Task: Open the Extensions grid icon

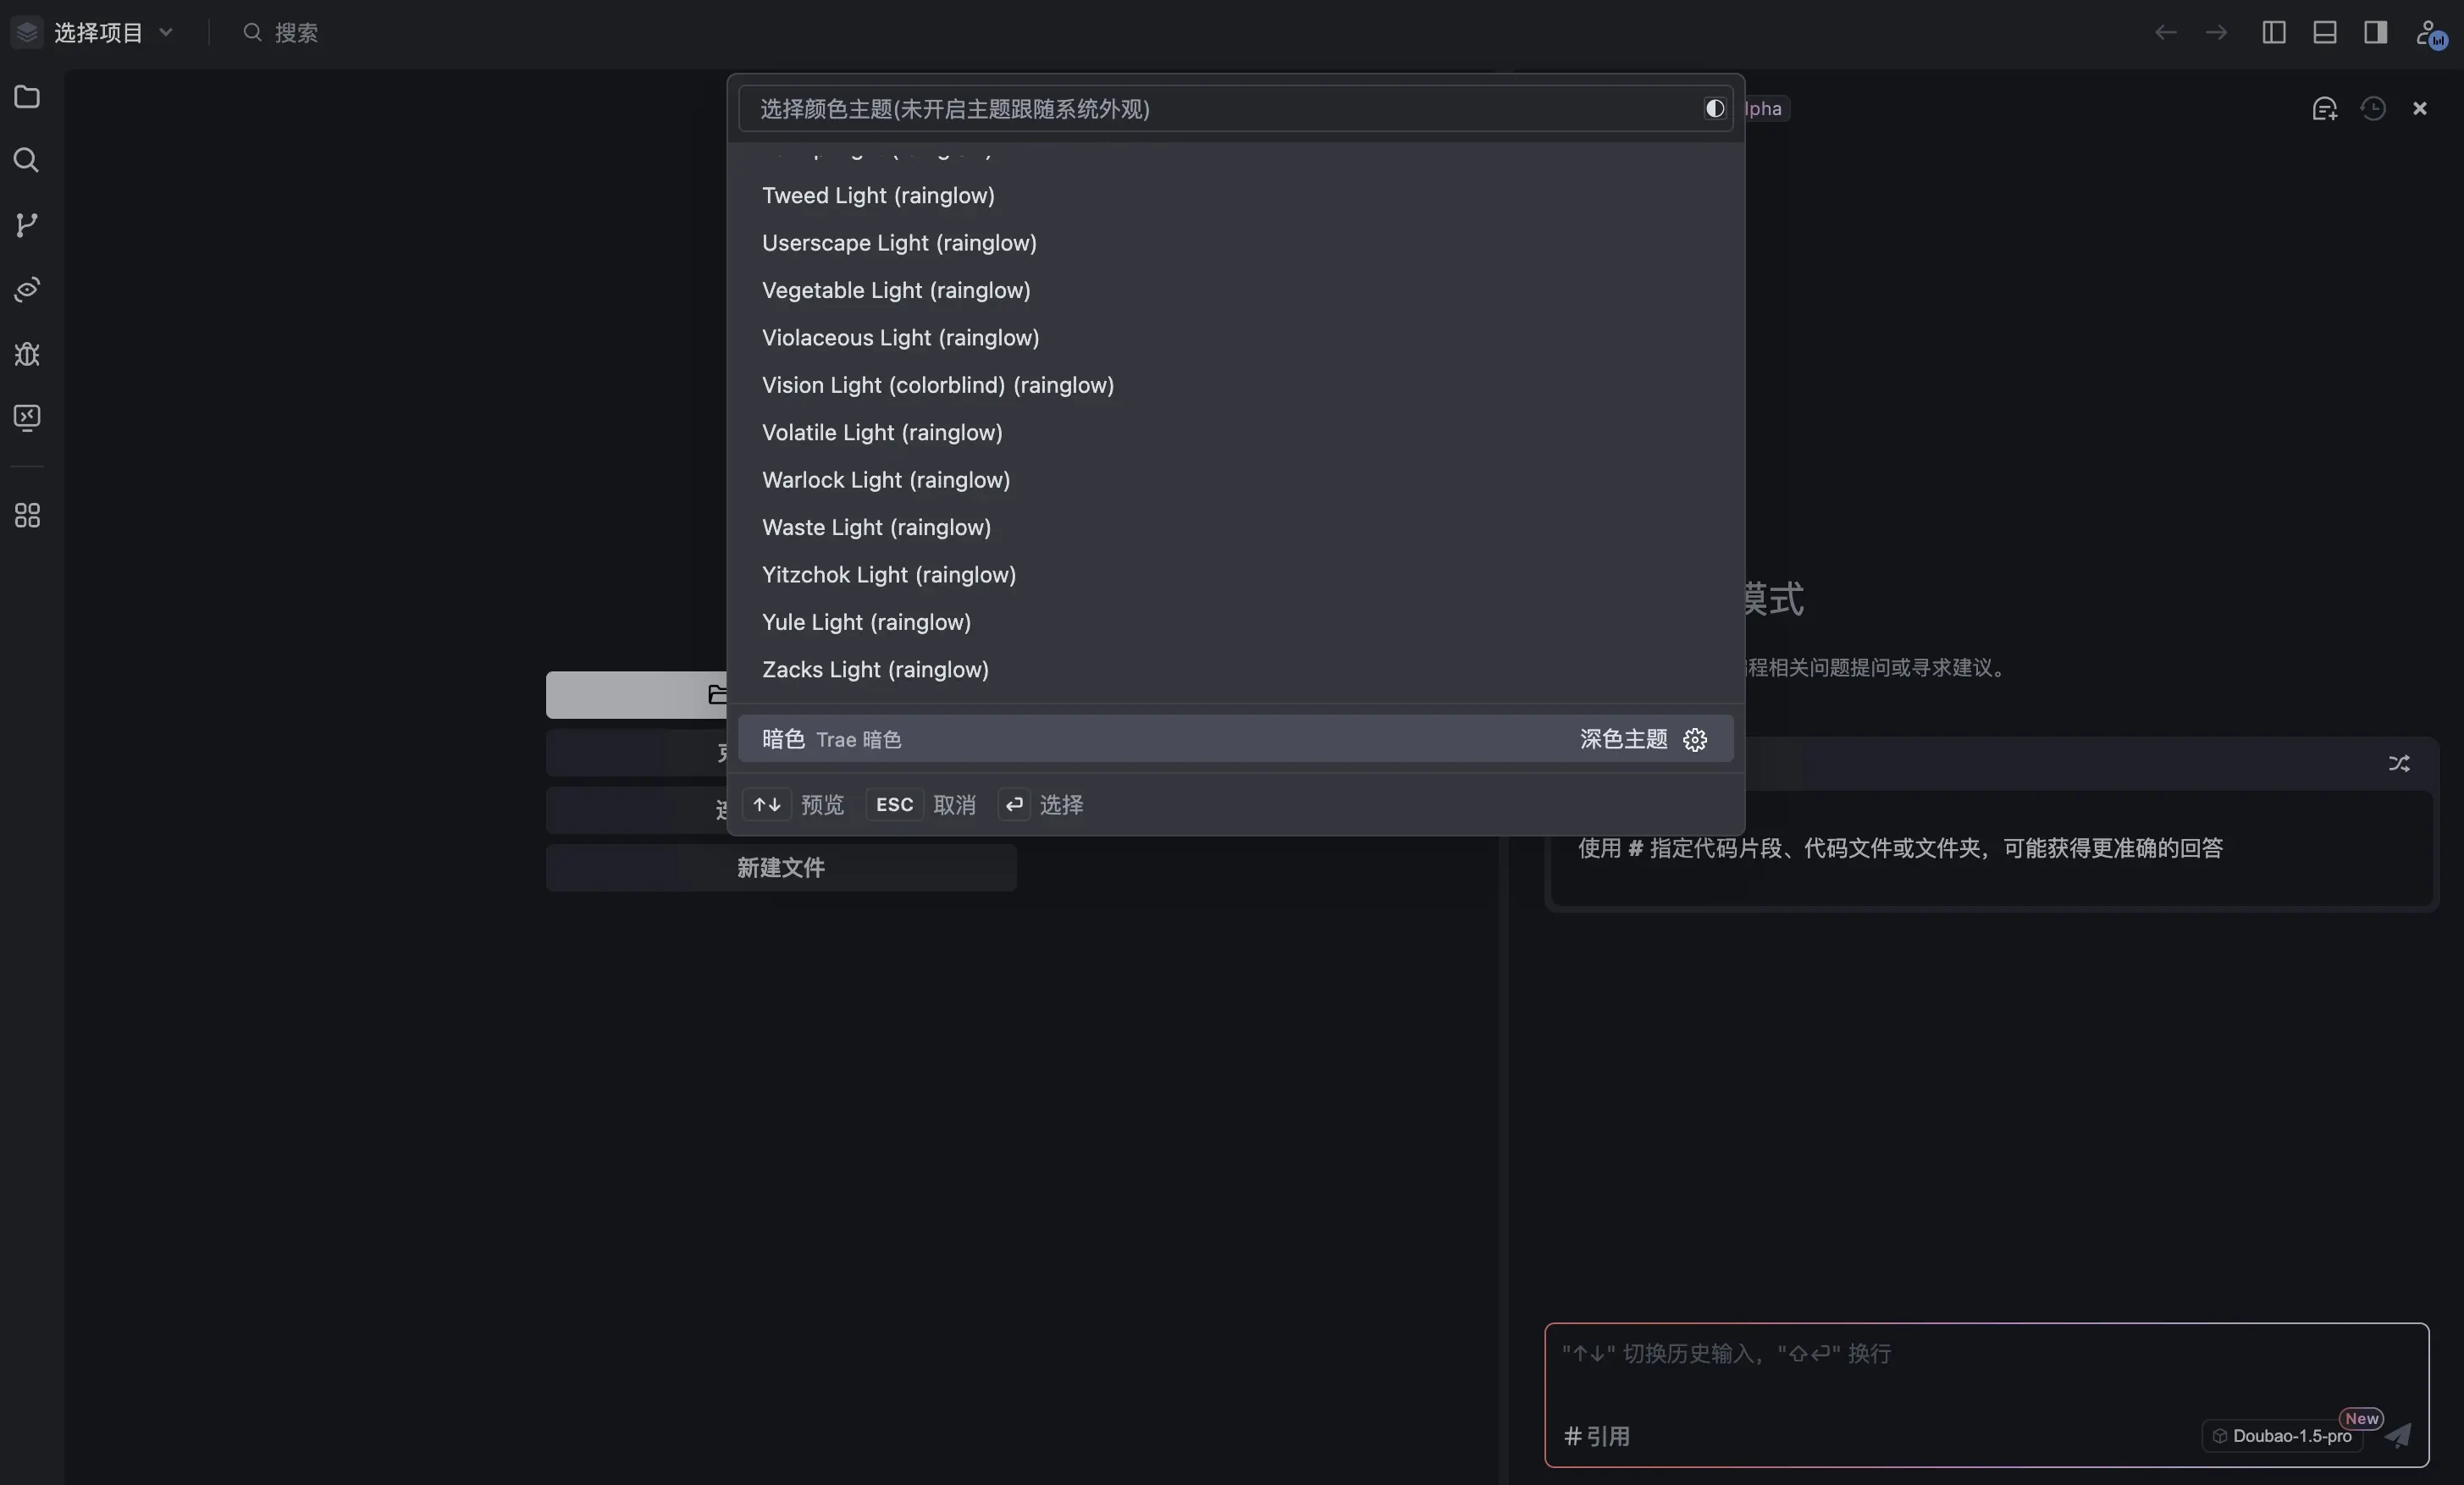Action: click(x=27, y=515)
